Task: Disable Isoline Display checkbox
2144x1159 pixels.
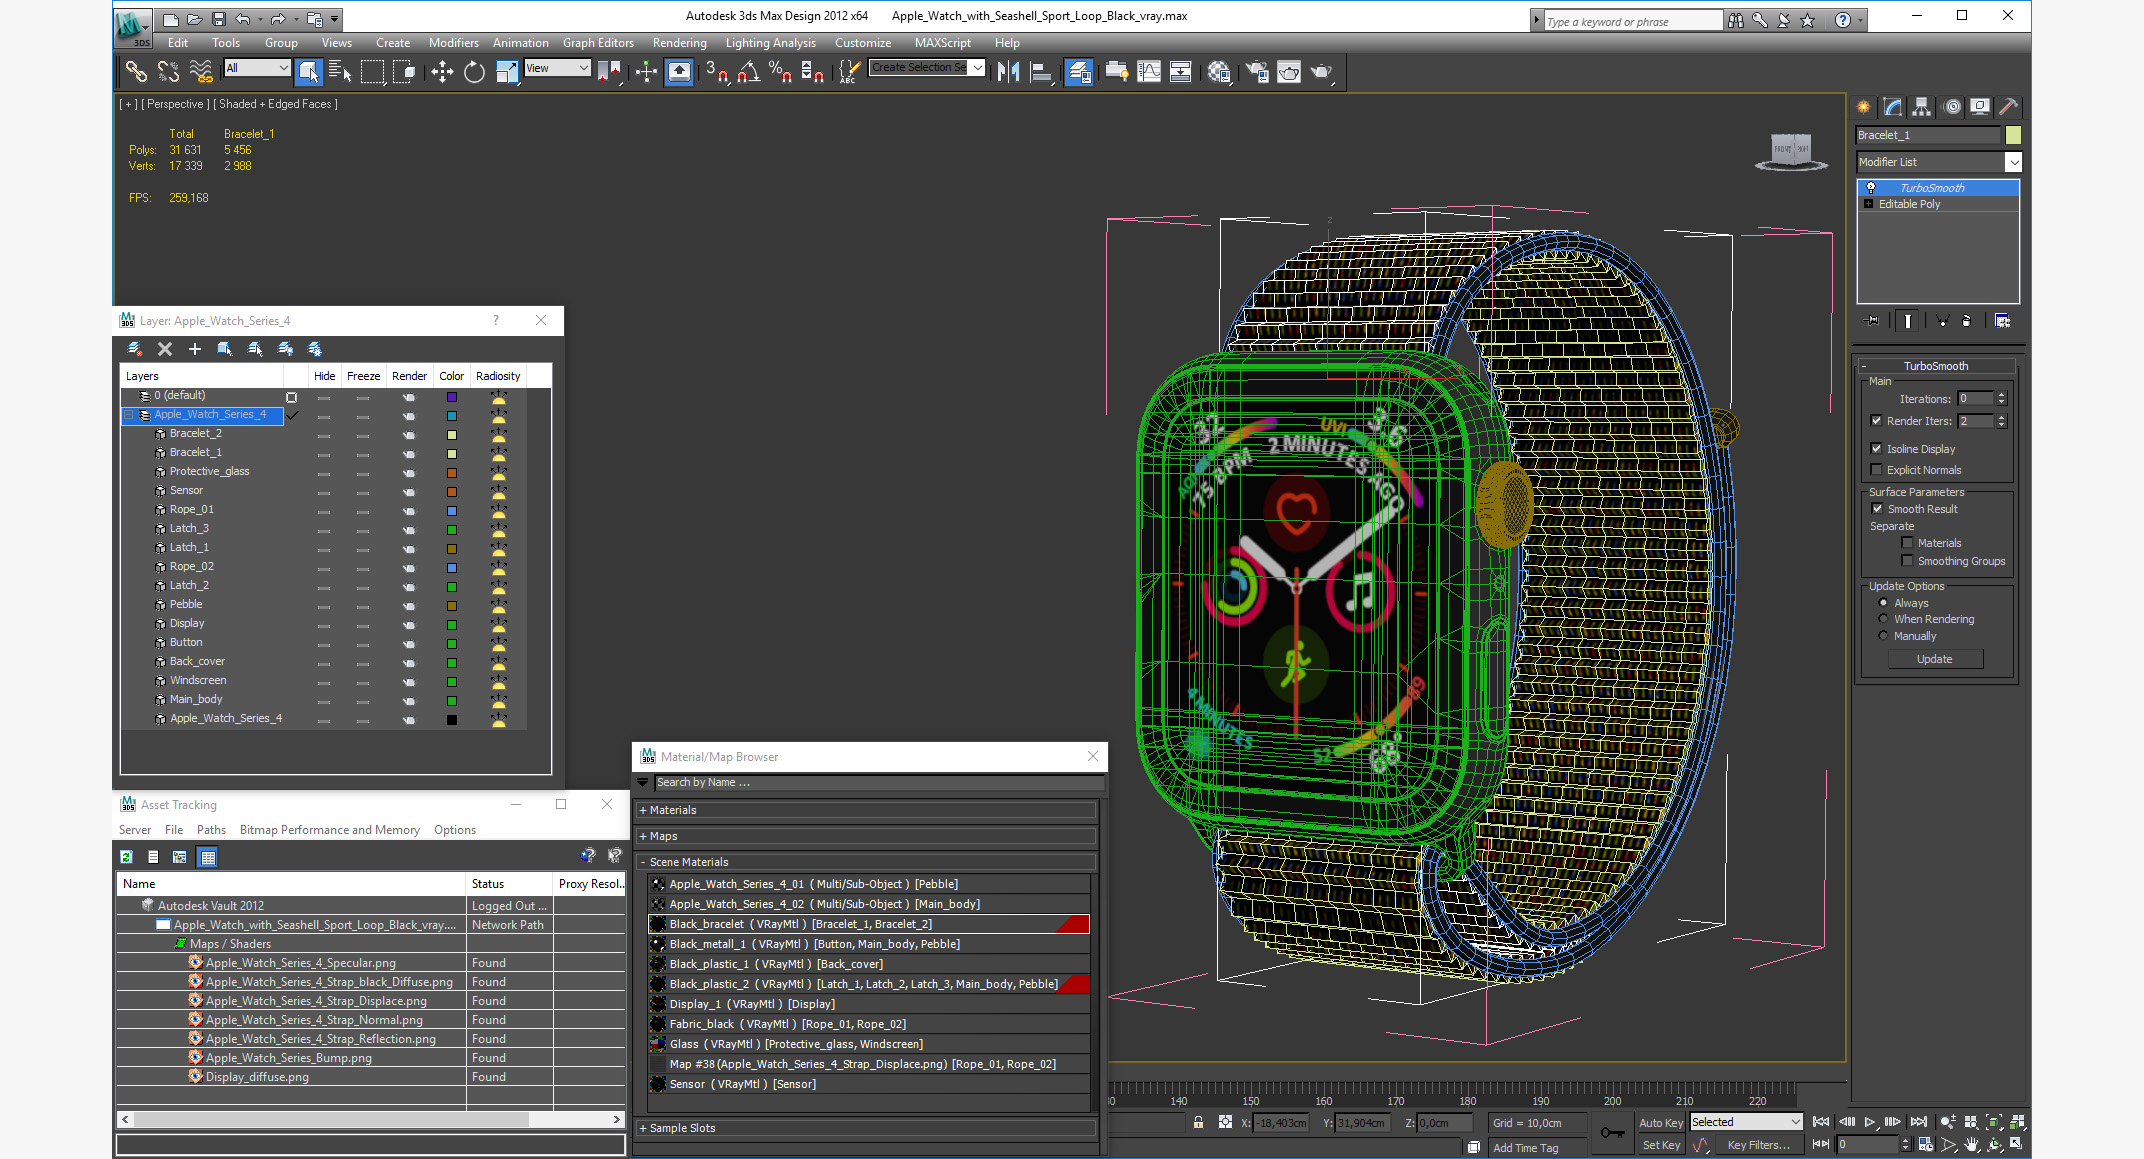Action: pos(1877,449)
